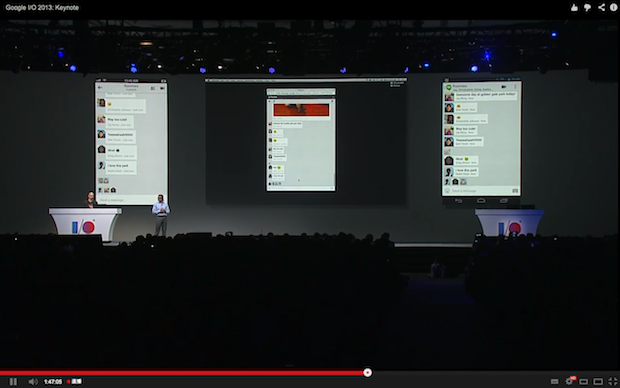The width and height of the screenshot is (620, 388).
Task: Click the presenter standing beside the left podium
Action: (x=161, y=215)
